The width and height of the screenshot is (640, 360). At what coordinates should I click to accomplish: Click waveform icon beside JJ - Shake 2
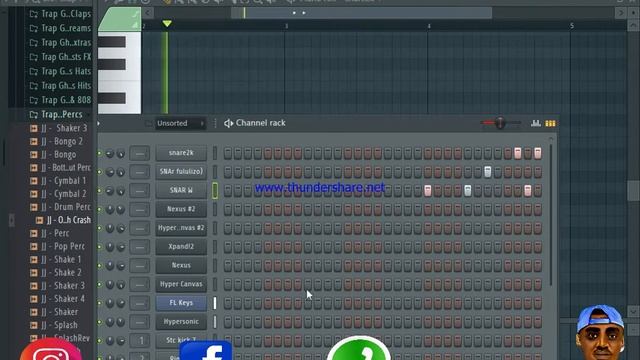pyautogui.click(x=34, y=273)
